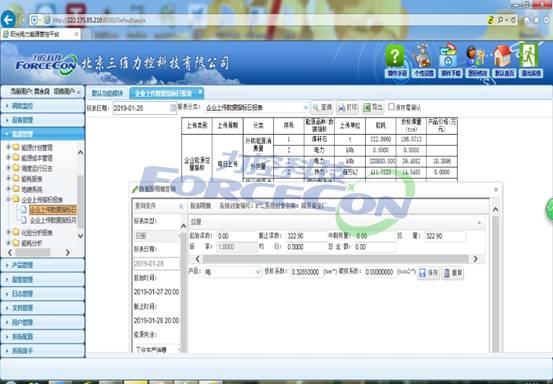Collapse the 企业上传指标报表 tree folder

click(8, 199)
